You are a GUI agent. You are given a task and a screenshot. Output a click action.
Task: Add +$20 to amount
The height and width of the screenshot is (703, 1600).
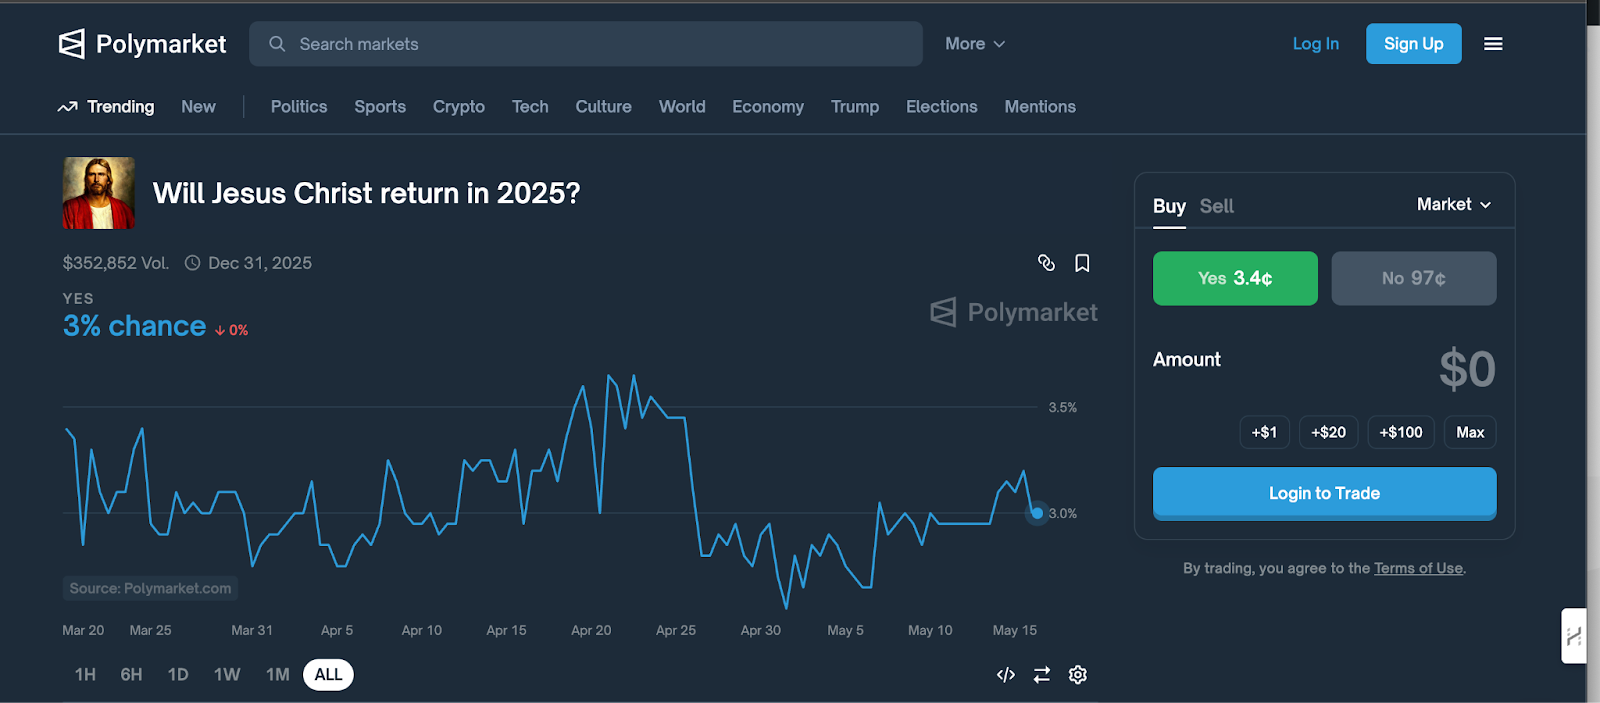pos(1328,432)
